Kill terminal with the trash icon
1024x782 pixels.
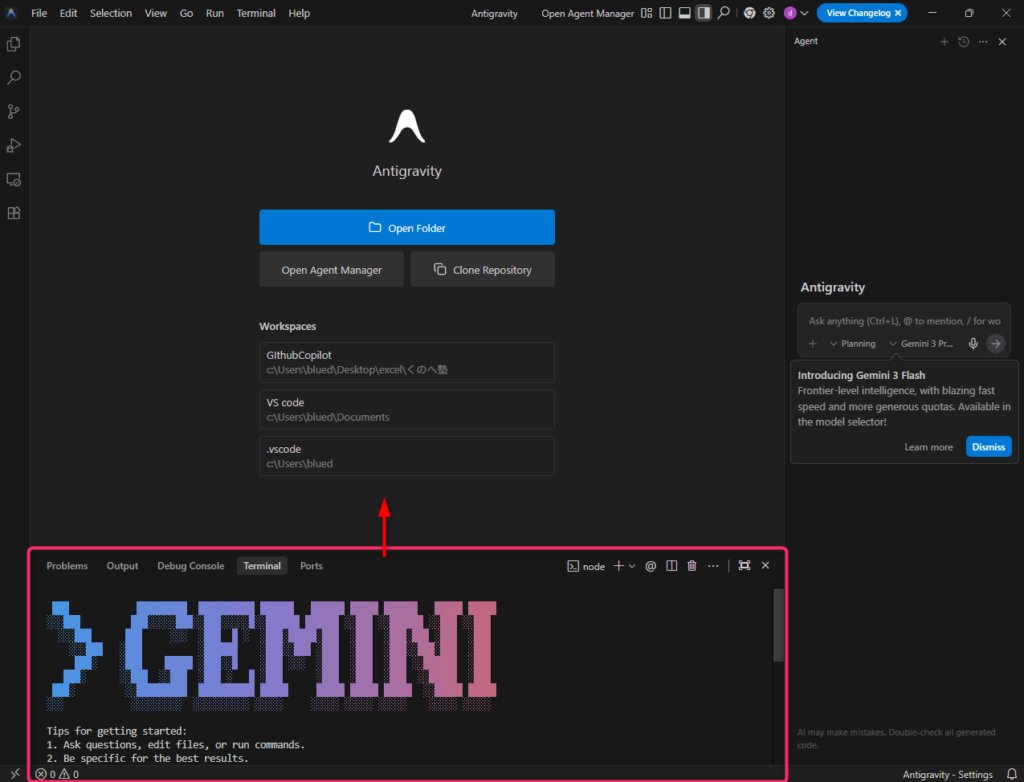coord(692,566)
